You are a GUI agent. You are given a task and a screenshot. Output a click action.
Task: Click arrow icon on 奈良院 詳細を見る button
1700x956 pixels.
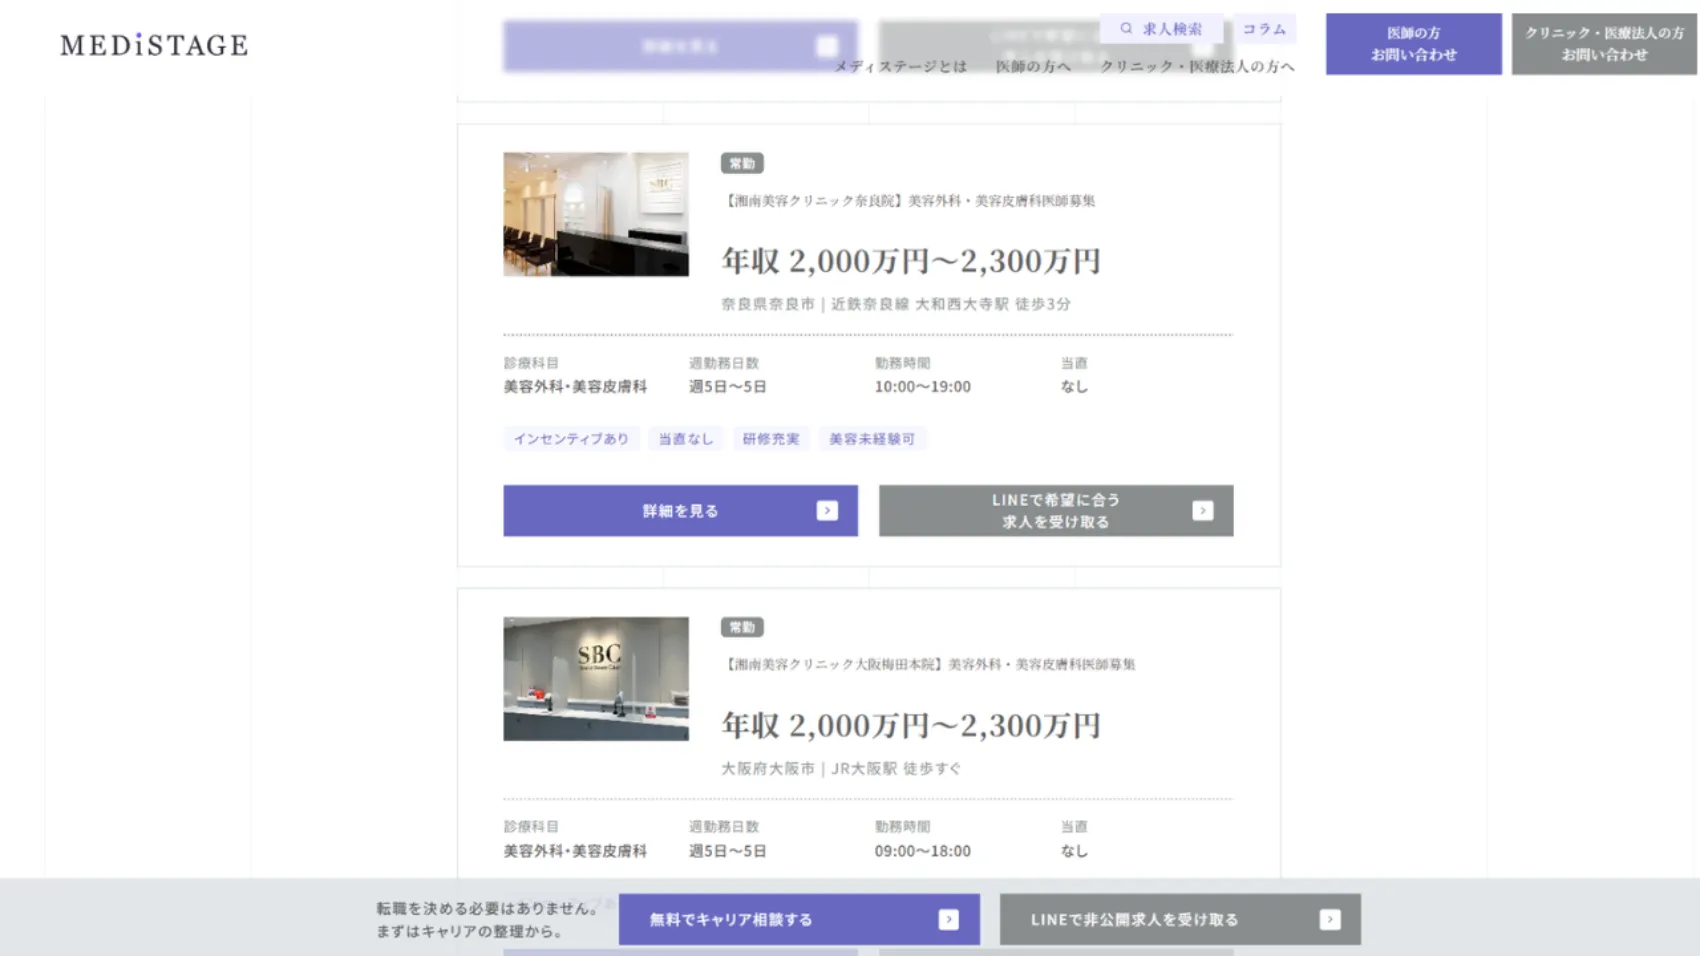(827, 511)
